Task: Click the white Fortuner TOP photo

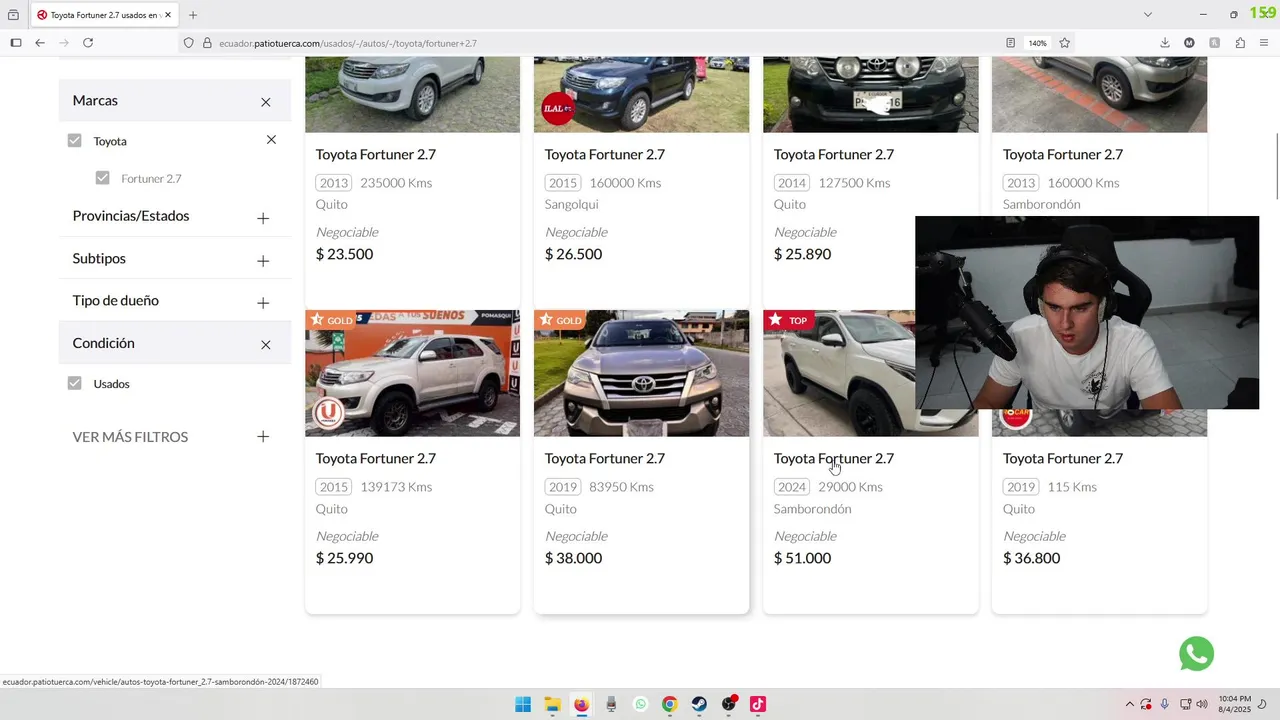Action: coord(839,373)
